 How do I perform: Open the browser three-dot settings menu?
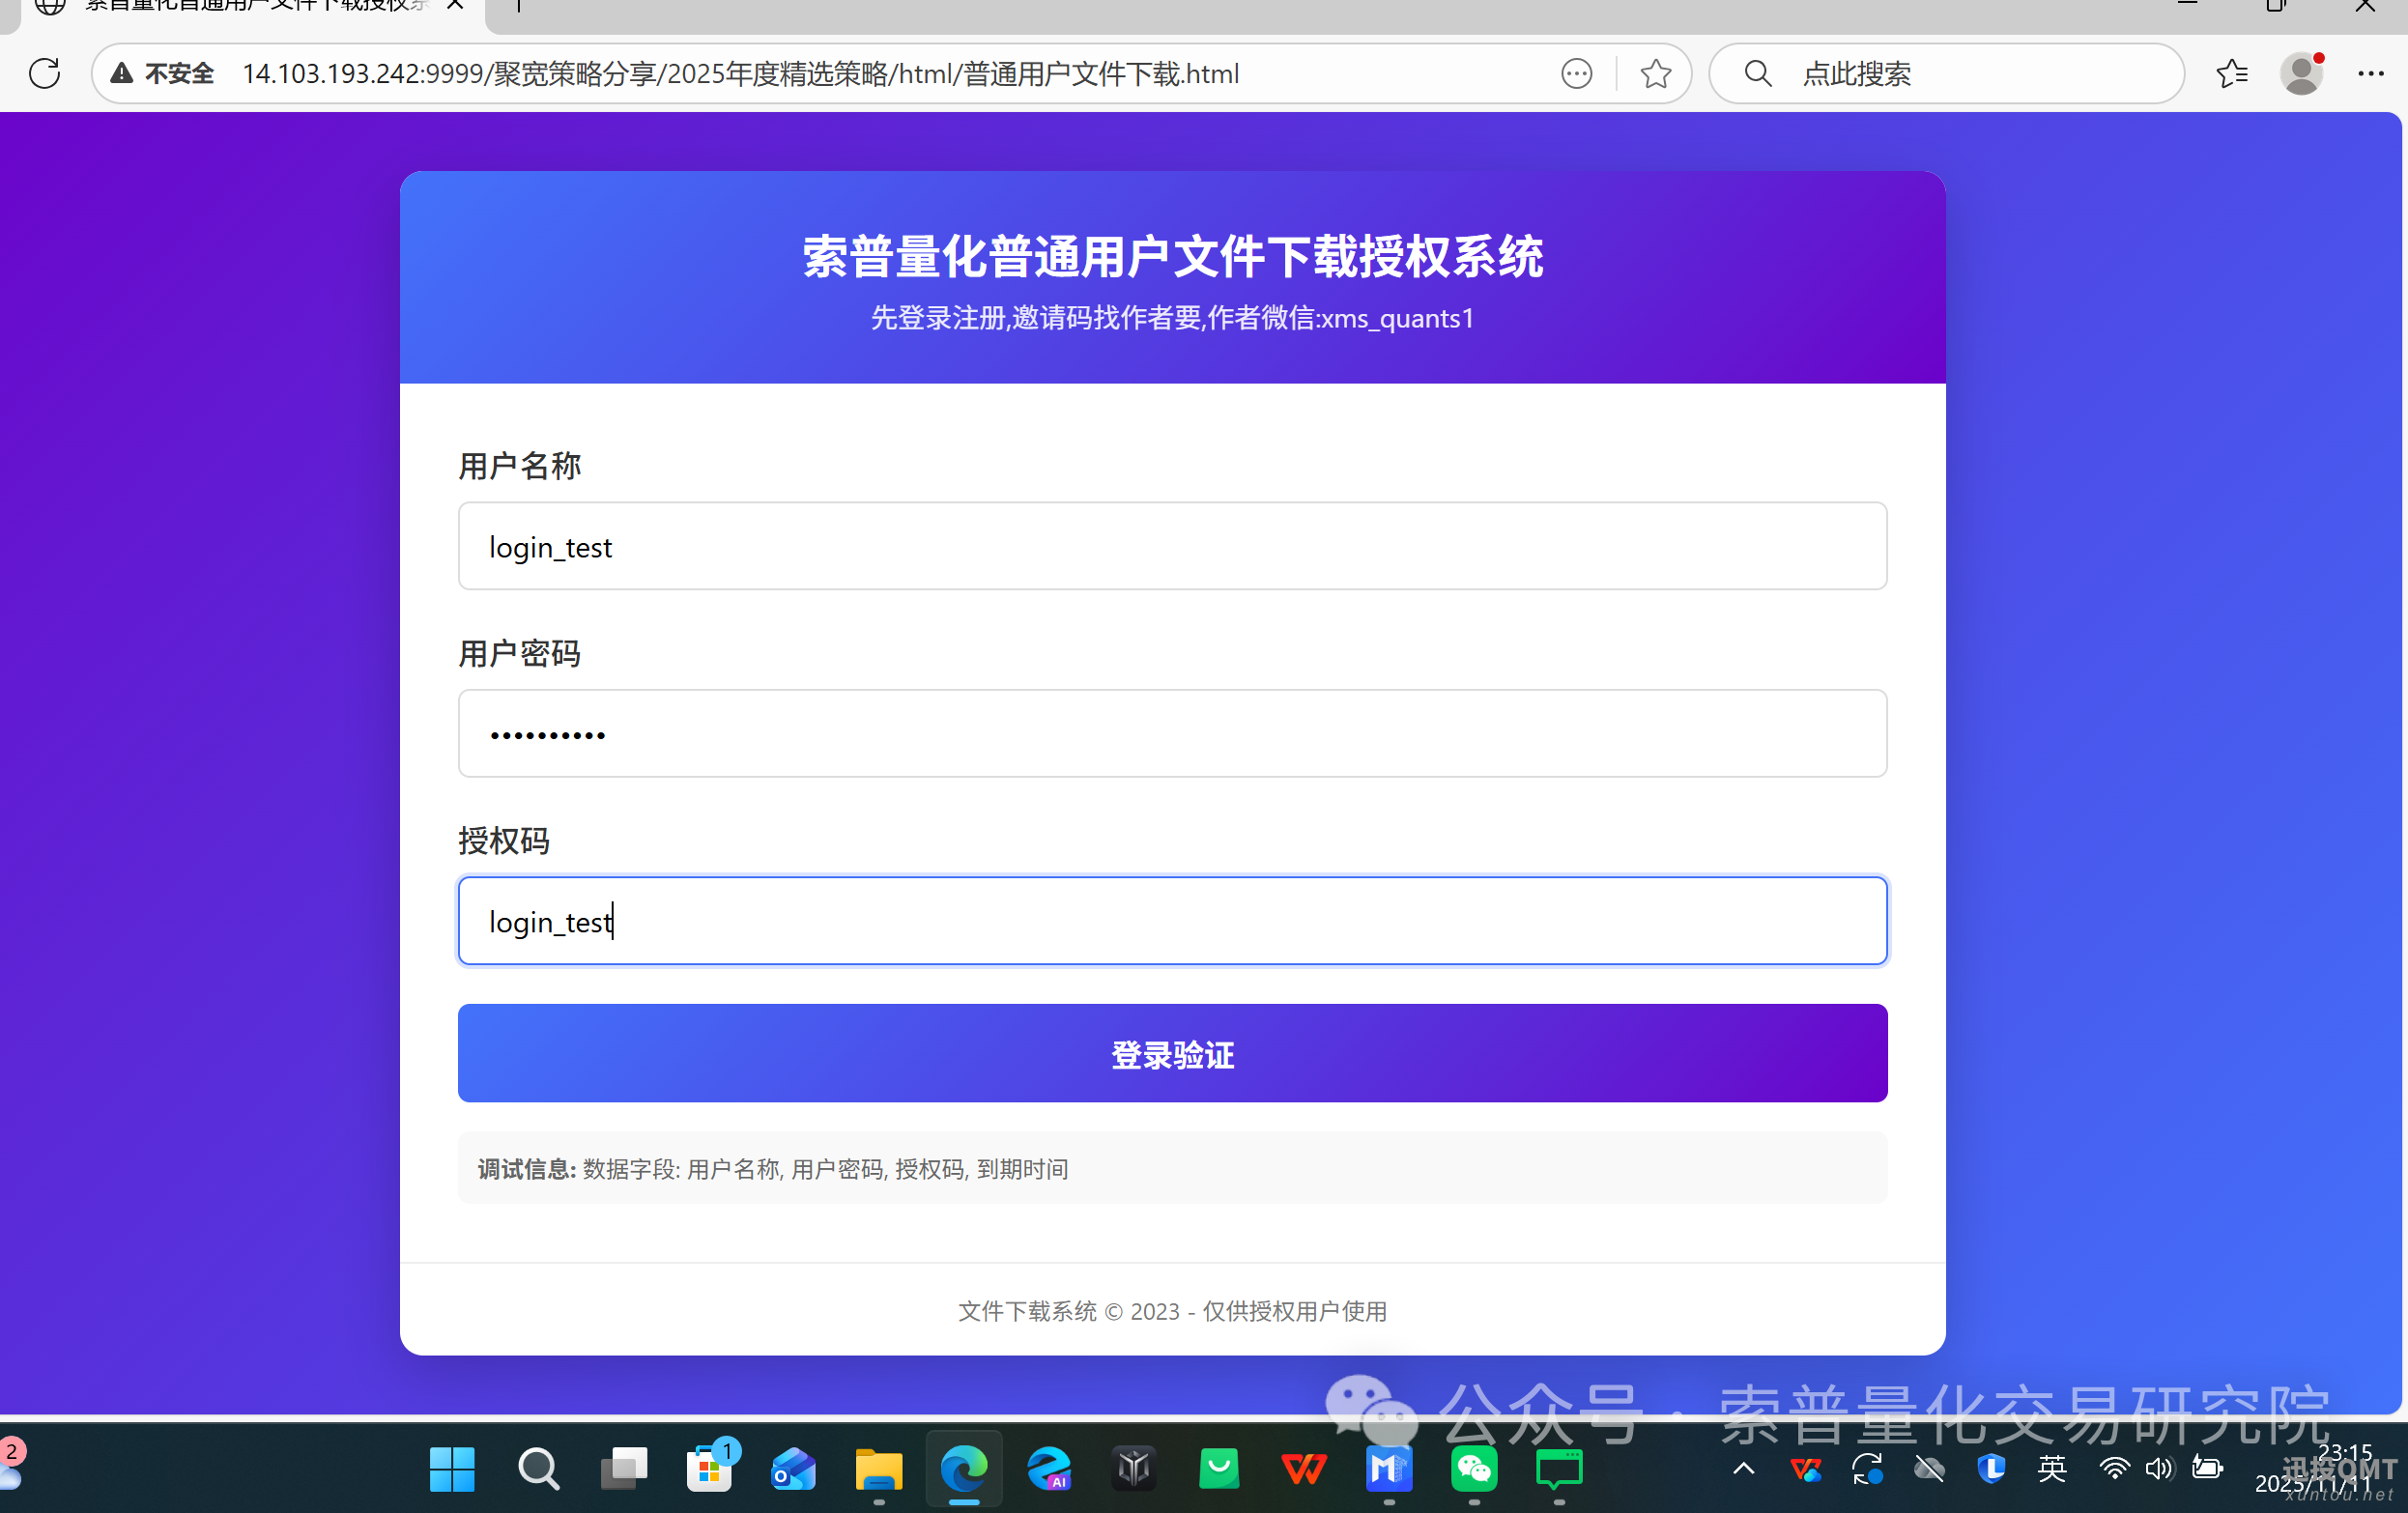coord(2371,73)
